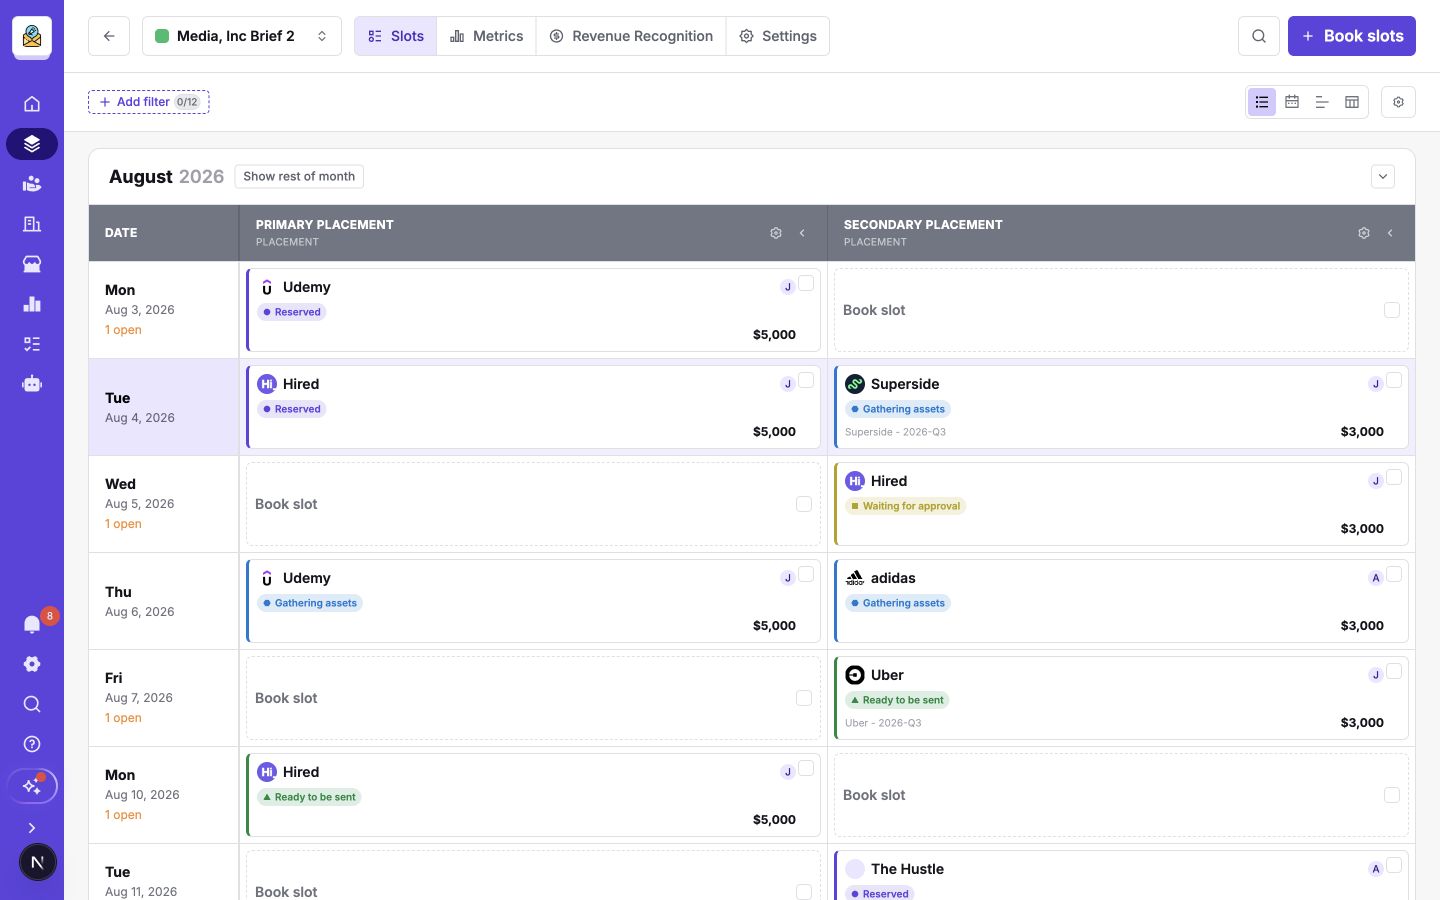Screen dimensions: 1440x900
Task: Click Gathering assets badge on adidas
Action: pos(898,603)
